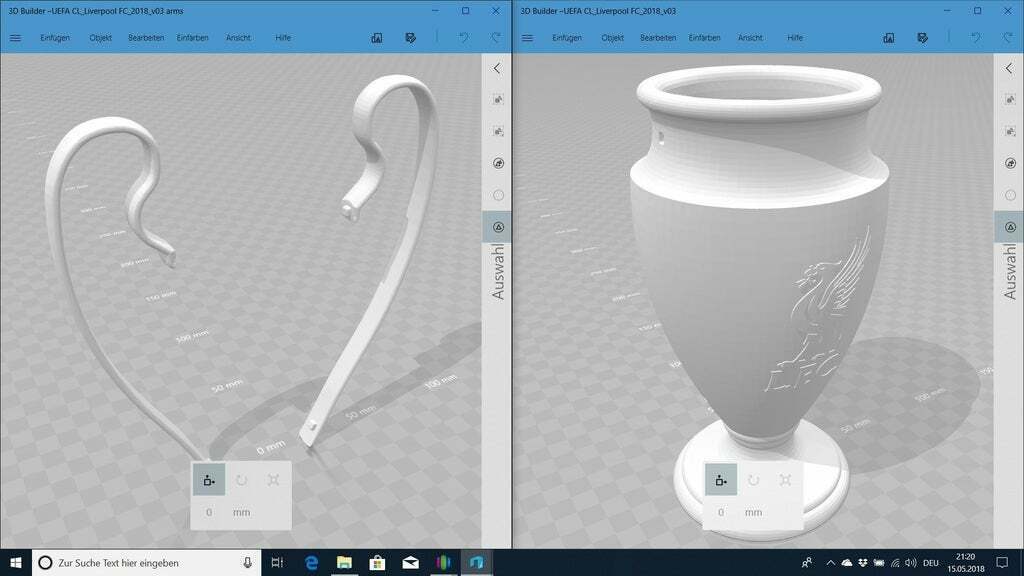
Task: Click deselect-all icon in arms window side panel
Action: (498, 131)
